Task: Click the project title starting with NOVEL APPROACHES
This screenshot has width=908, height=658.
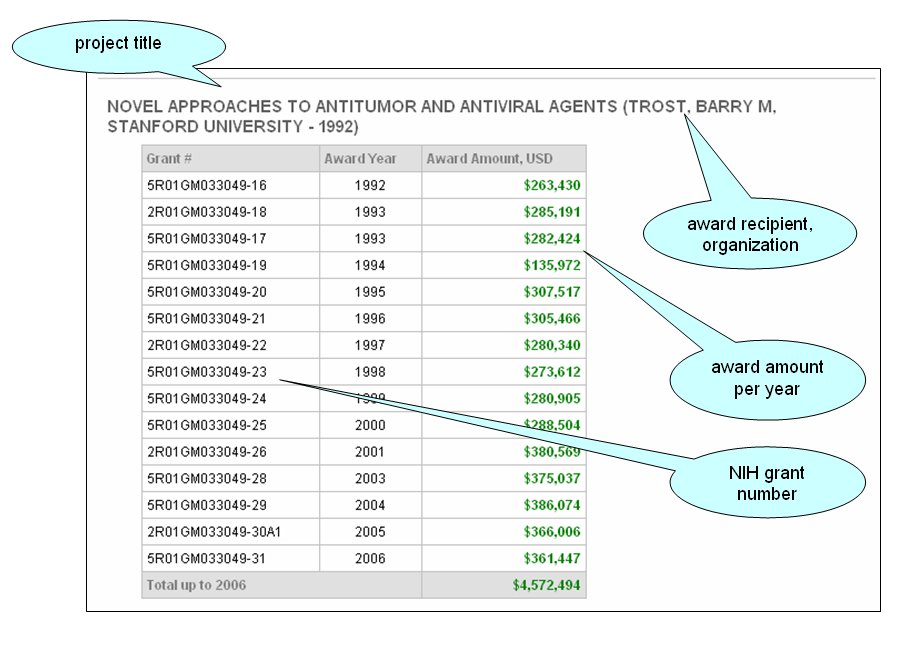Action: [x=441, y=116]
